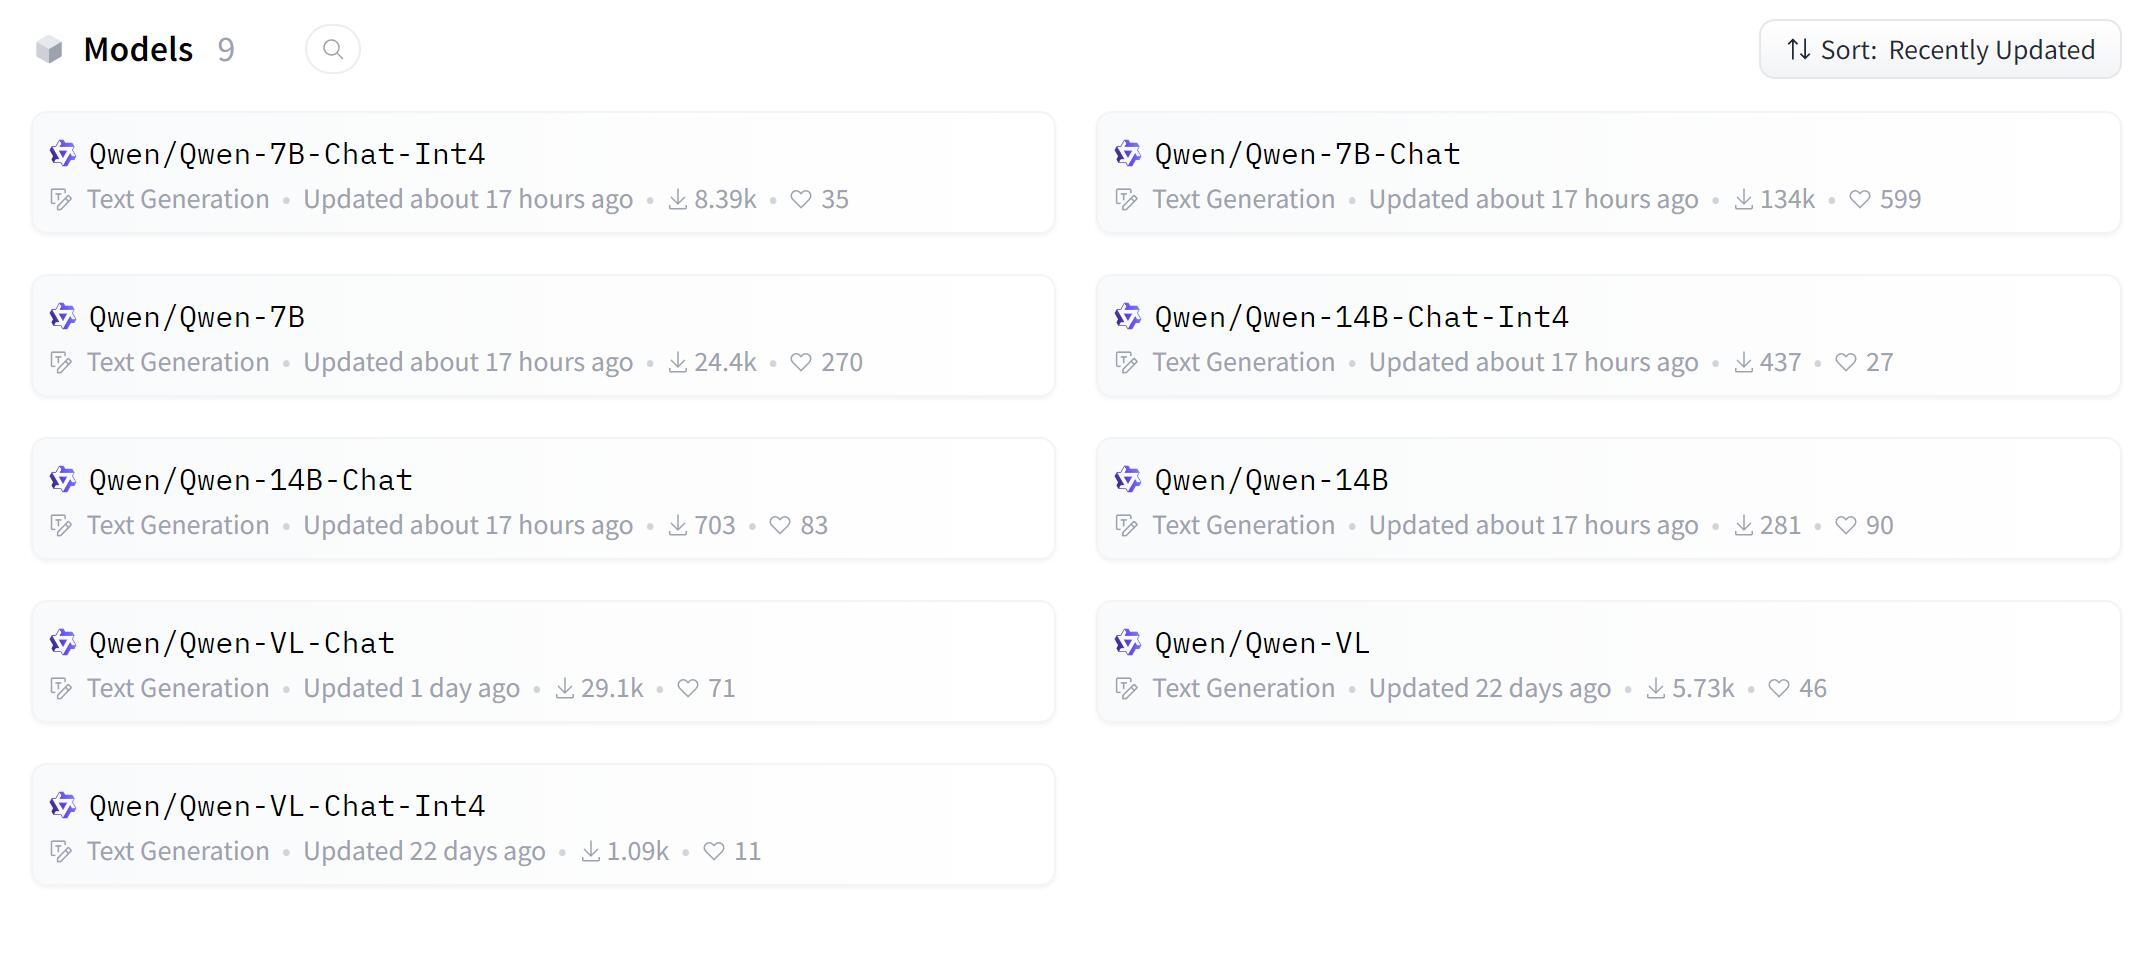Screen dimensions: 2138x956
Task: Click Qwen avatar icon beside Qwen-14B-Chat-Int4
Action: (1128, 316)
